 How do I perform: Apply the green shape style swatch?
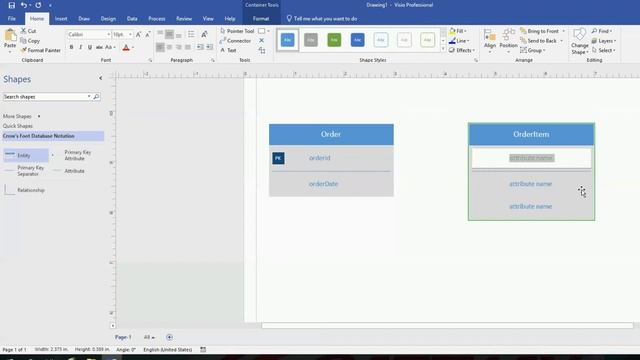click(x=334, y=40)
